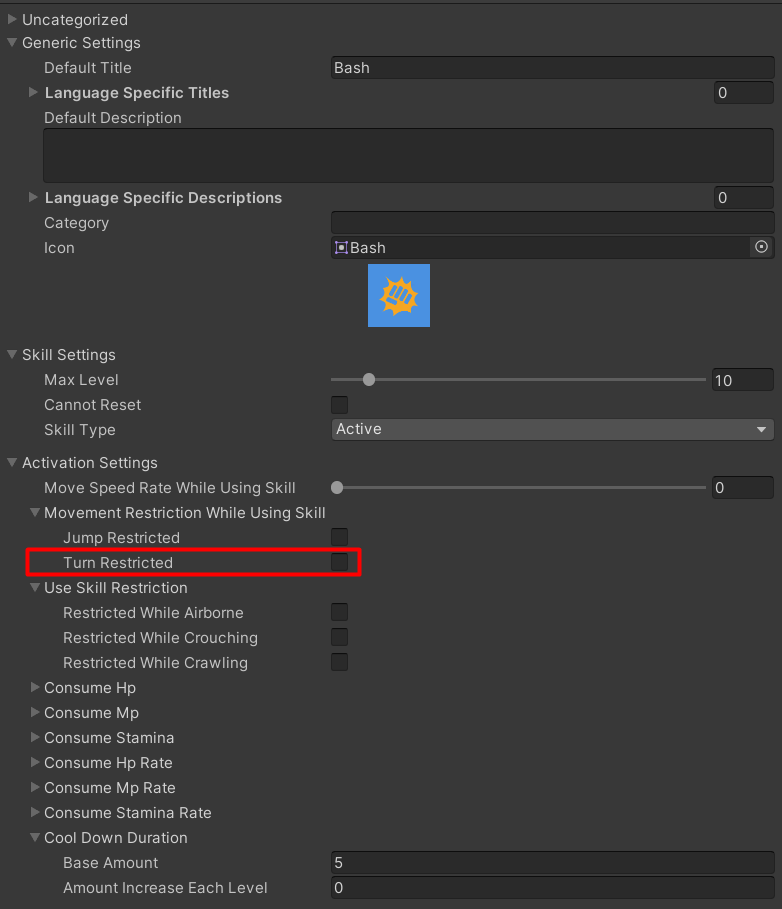Click the Category input field
This screenshot has width=782, height=909.
click(552, 222)
